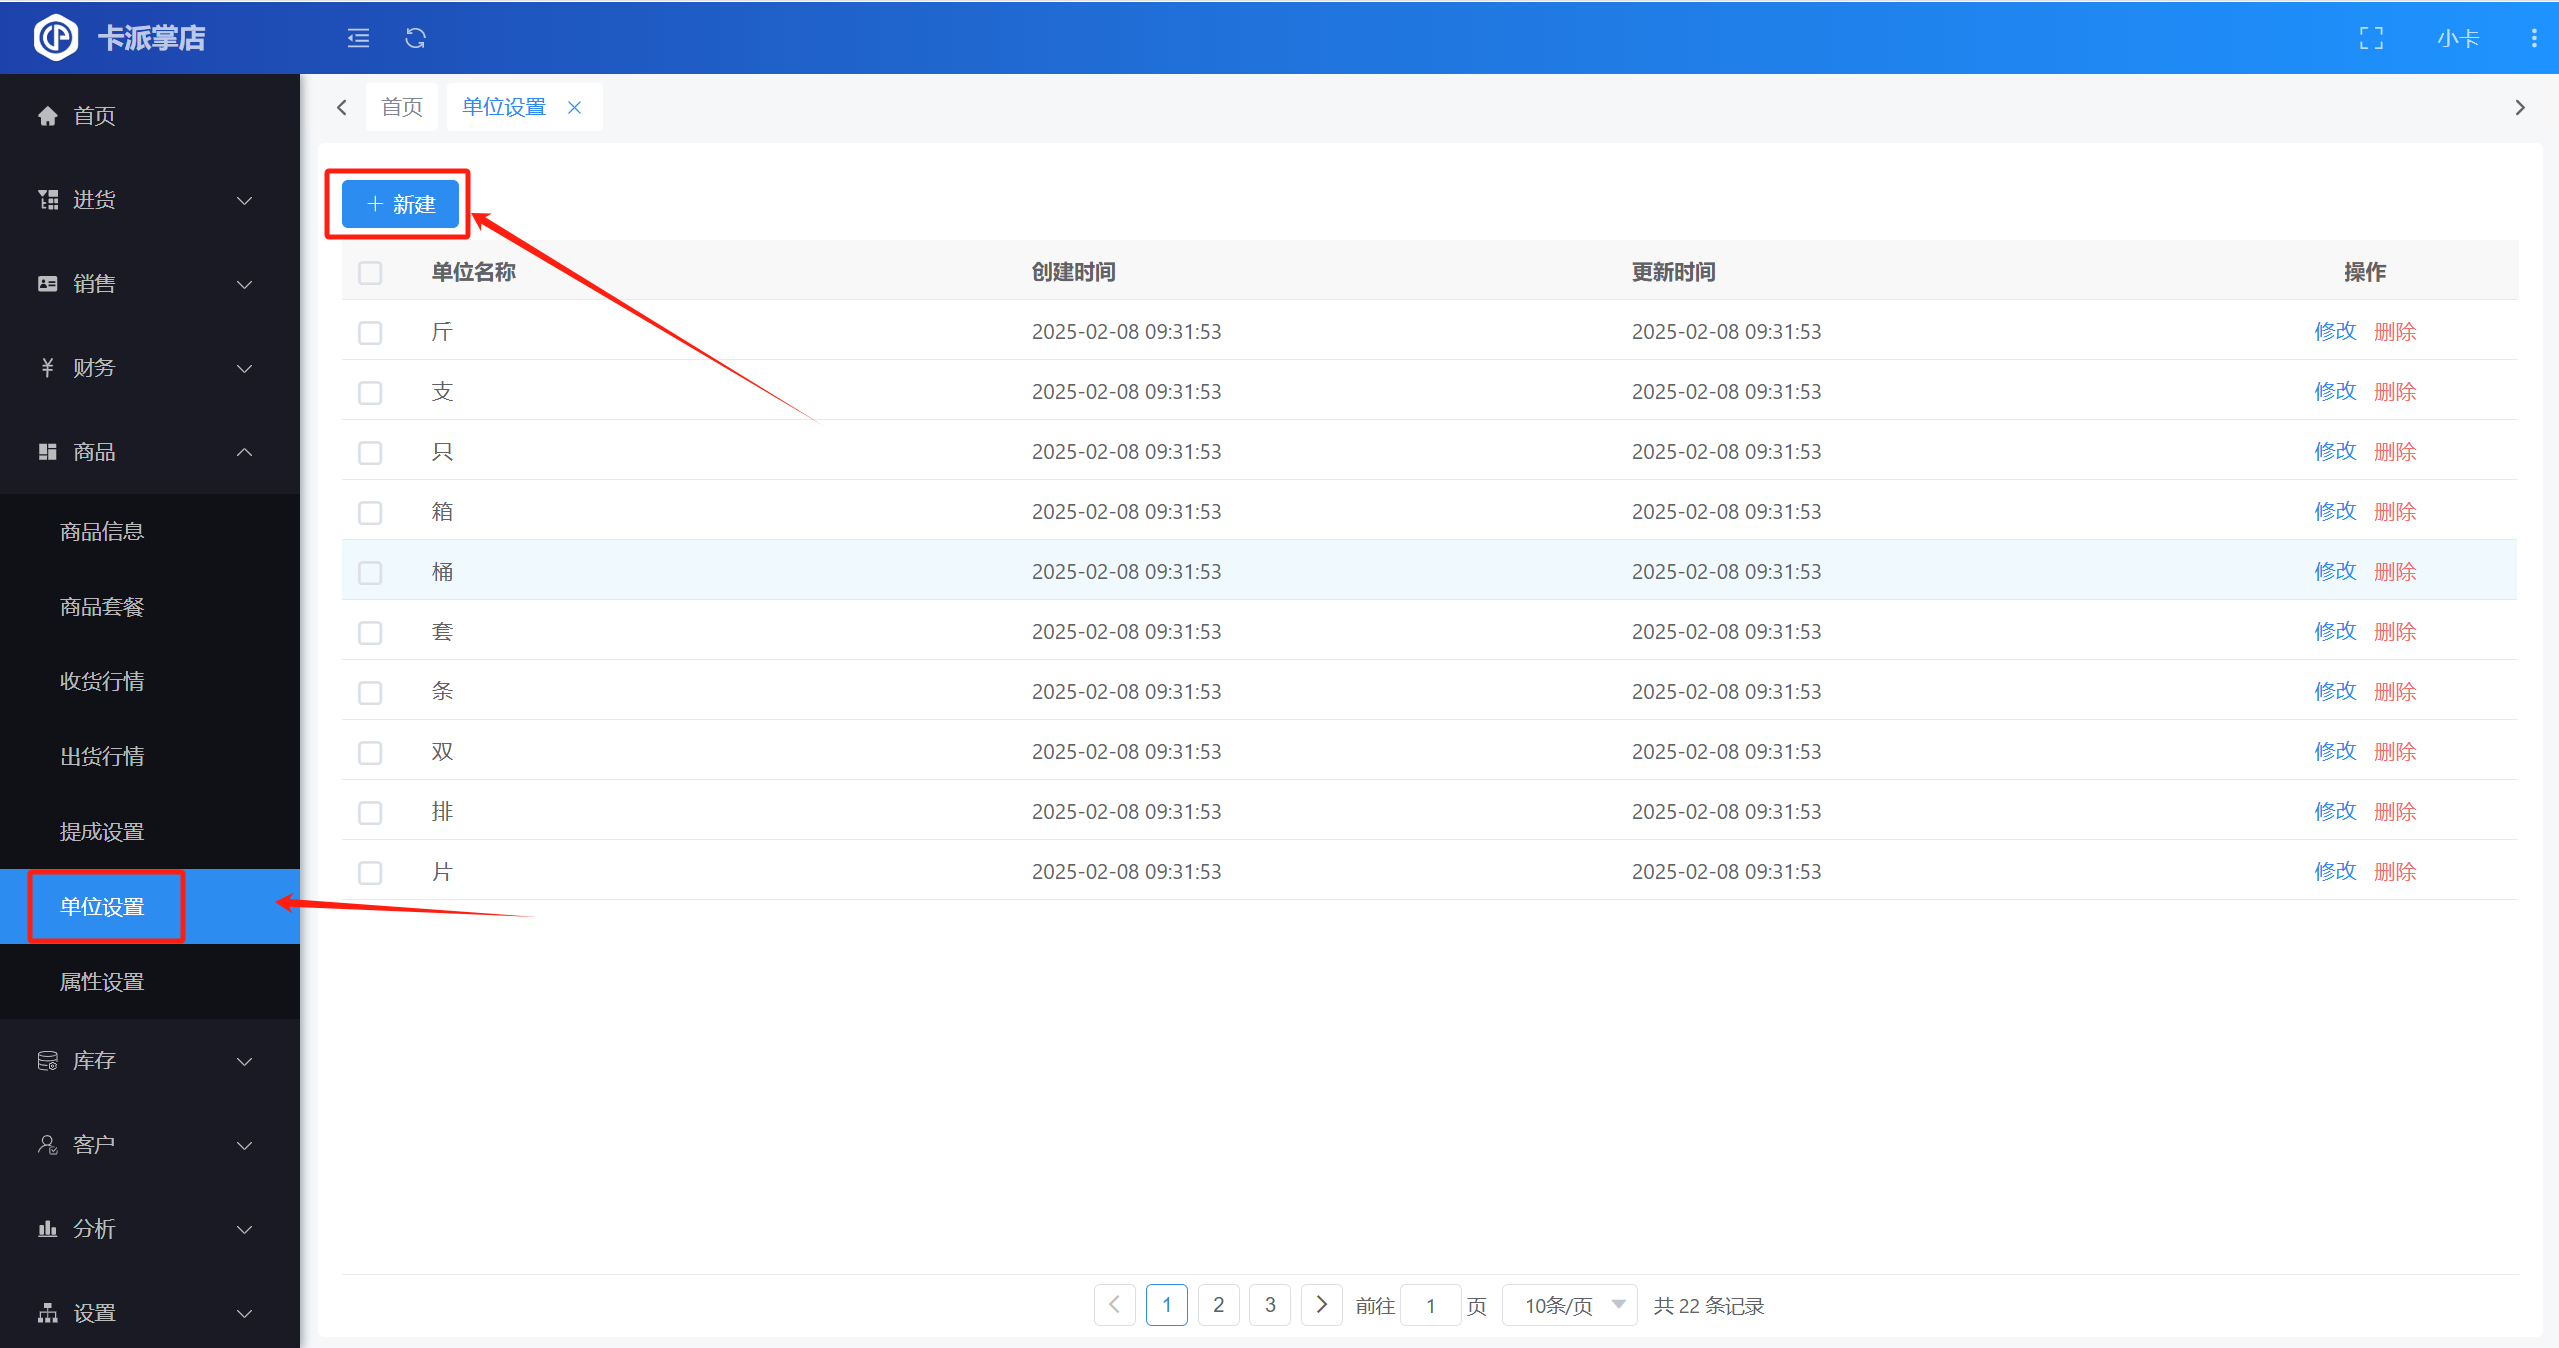Select the checkbox for unit 箱
2559x1348 pixels.
click(x=370, y=512)
